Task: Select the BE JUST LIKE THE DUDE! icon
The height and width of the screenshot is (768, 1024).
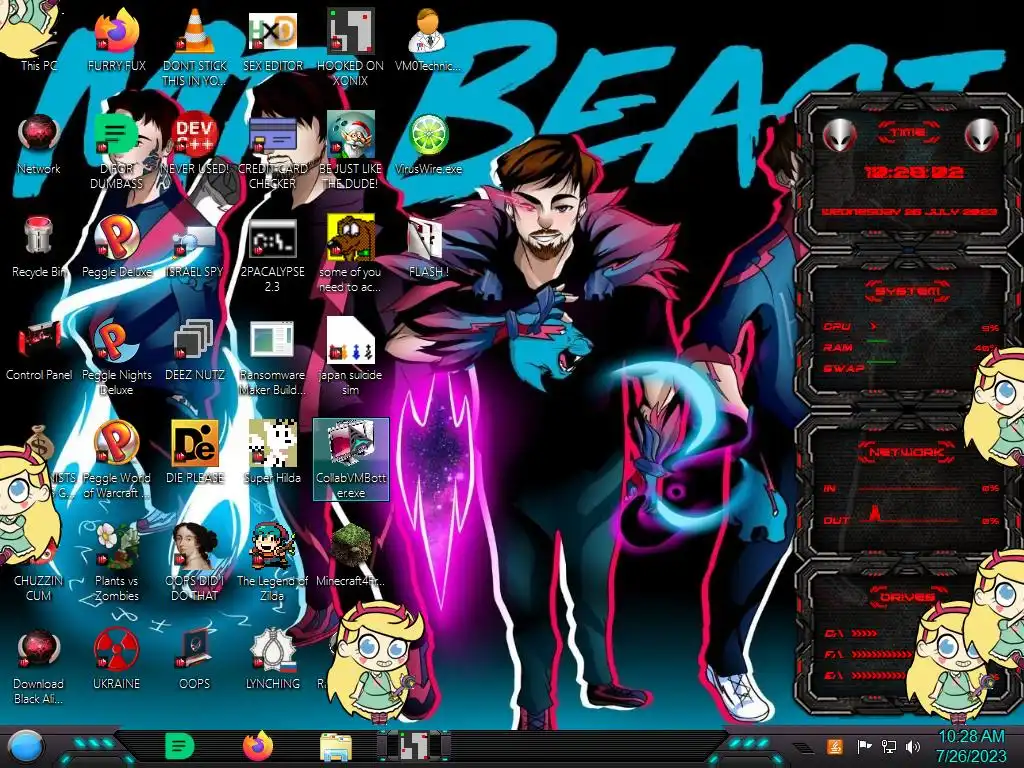Action: click(350, 152)
